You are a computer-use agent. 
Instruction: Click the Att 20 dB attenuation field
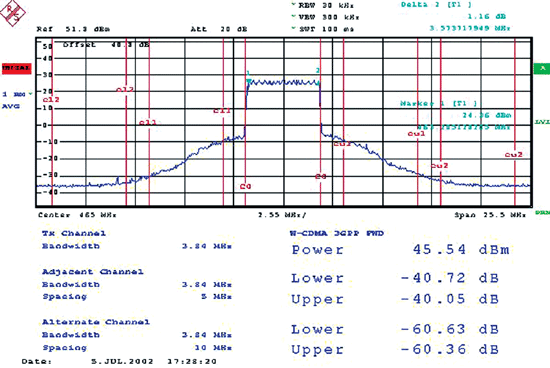(x=219, y=29)
